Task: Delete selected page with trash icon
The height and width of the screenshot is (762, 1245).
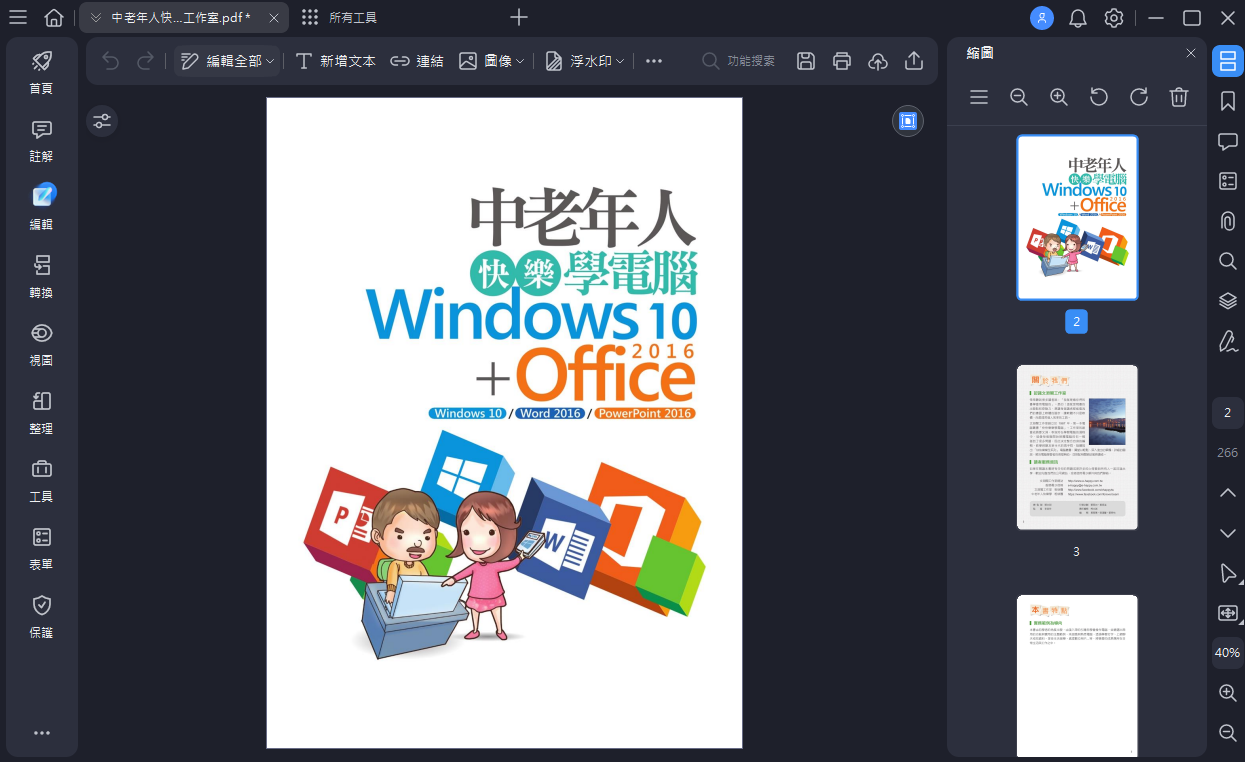Action: coord(1178,97)
